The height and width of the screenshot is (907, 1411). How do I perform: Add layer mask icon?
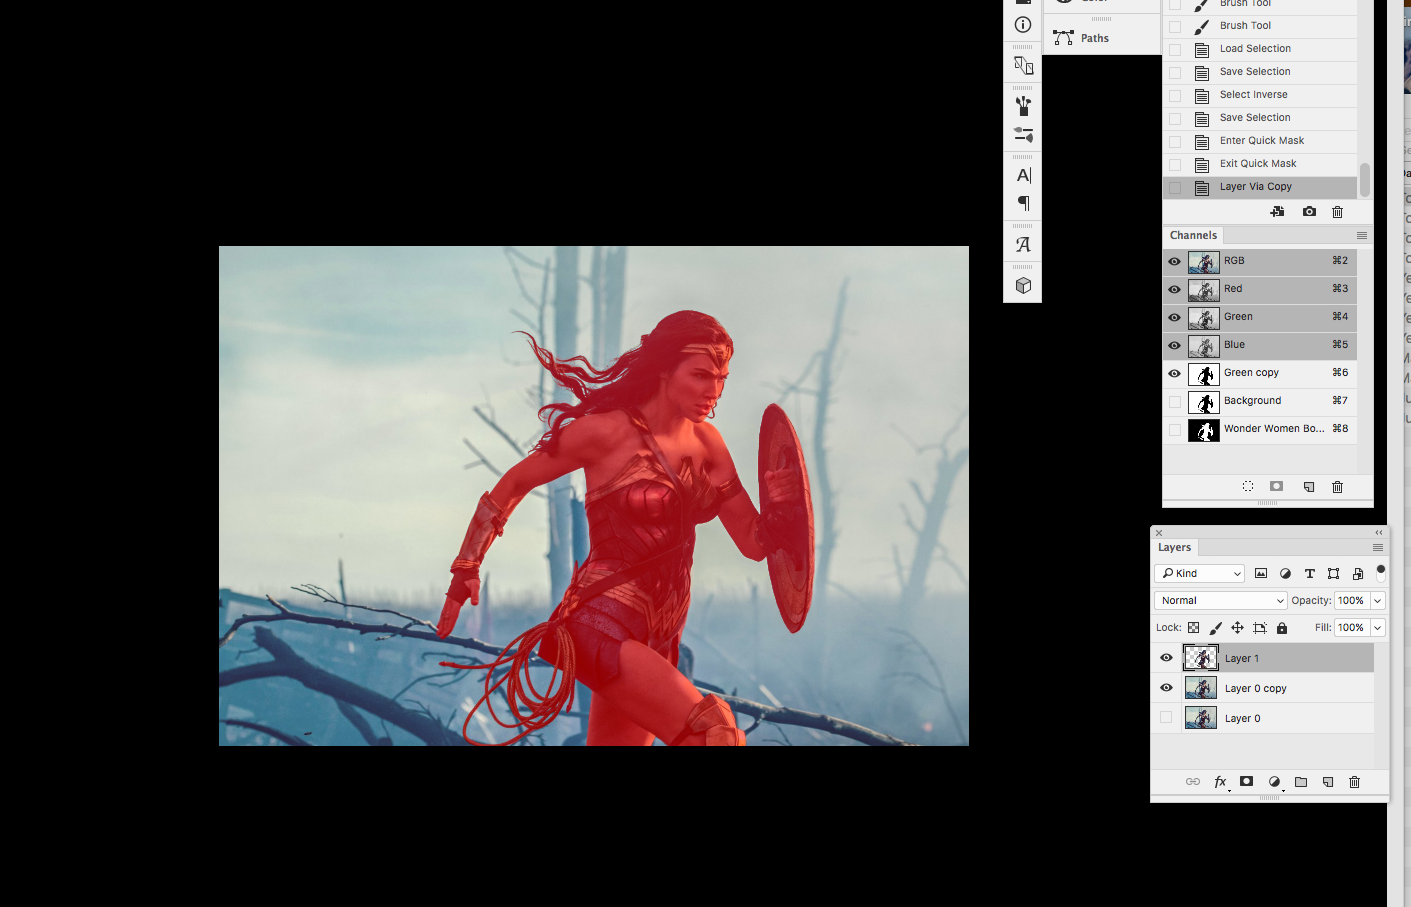pyautogui.click(x=1246, y=782)
